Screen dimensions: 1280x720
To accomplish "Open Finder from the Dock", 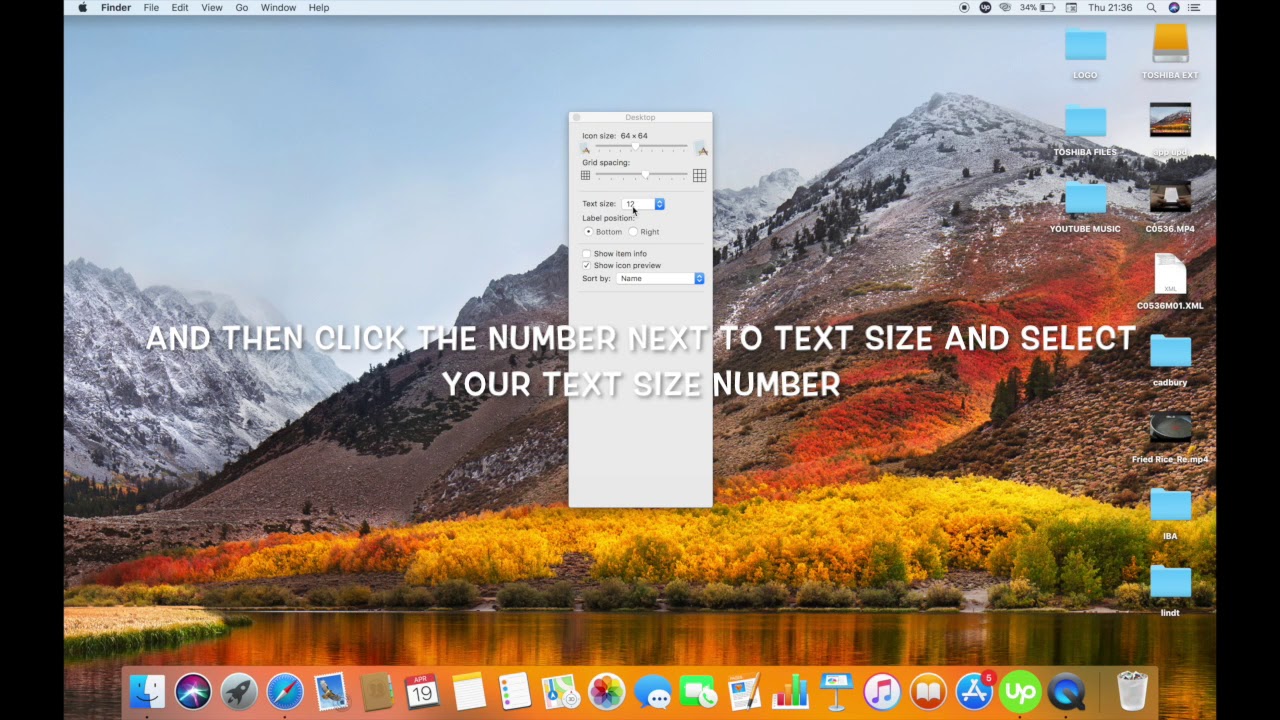I will [x=148, y=692].
